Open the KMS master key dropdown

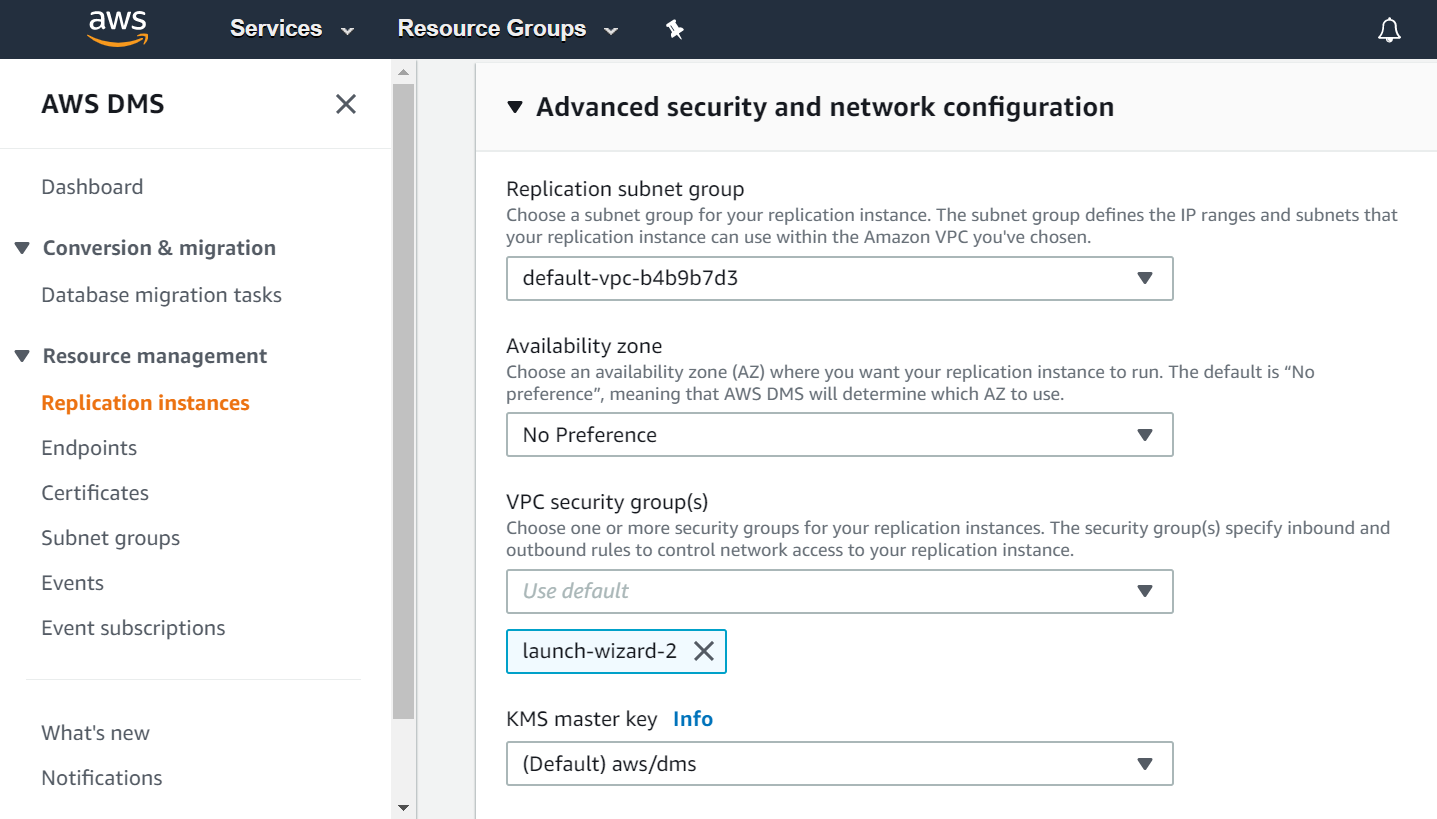pos(839,764)
